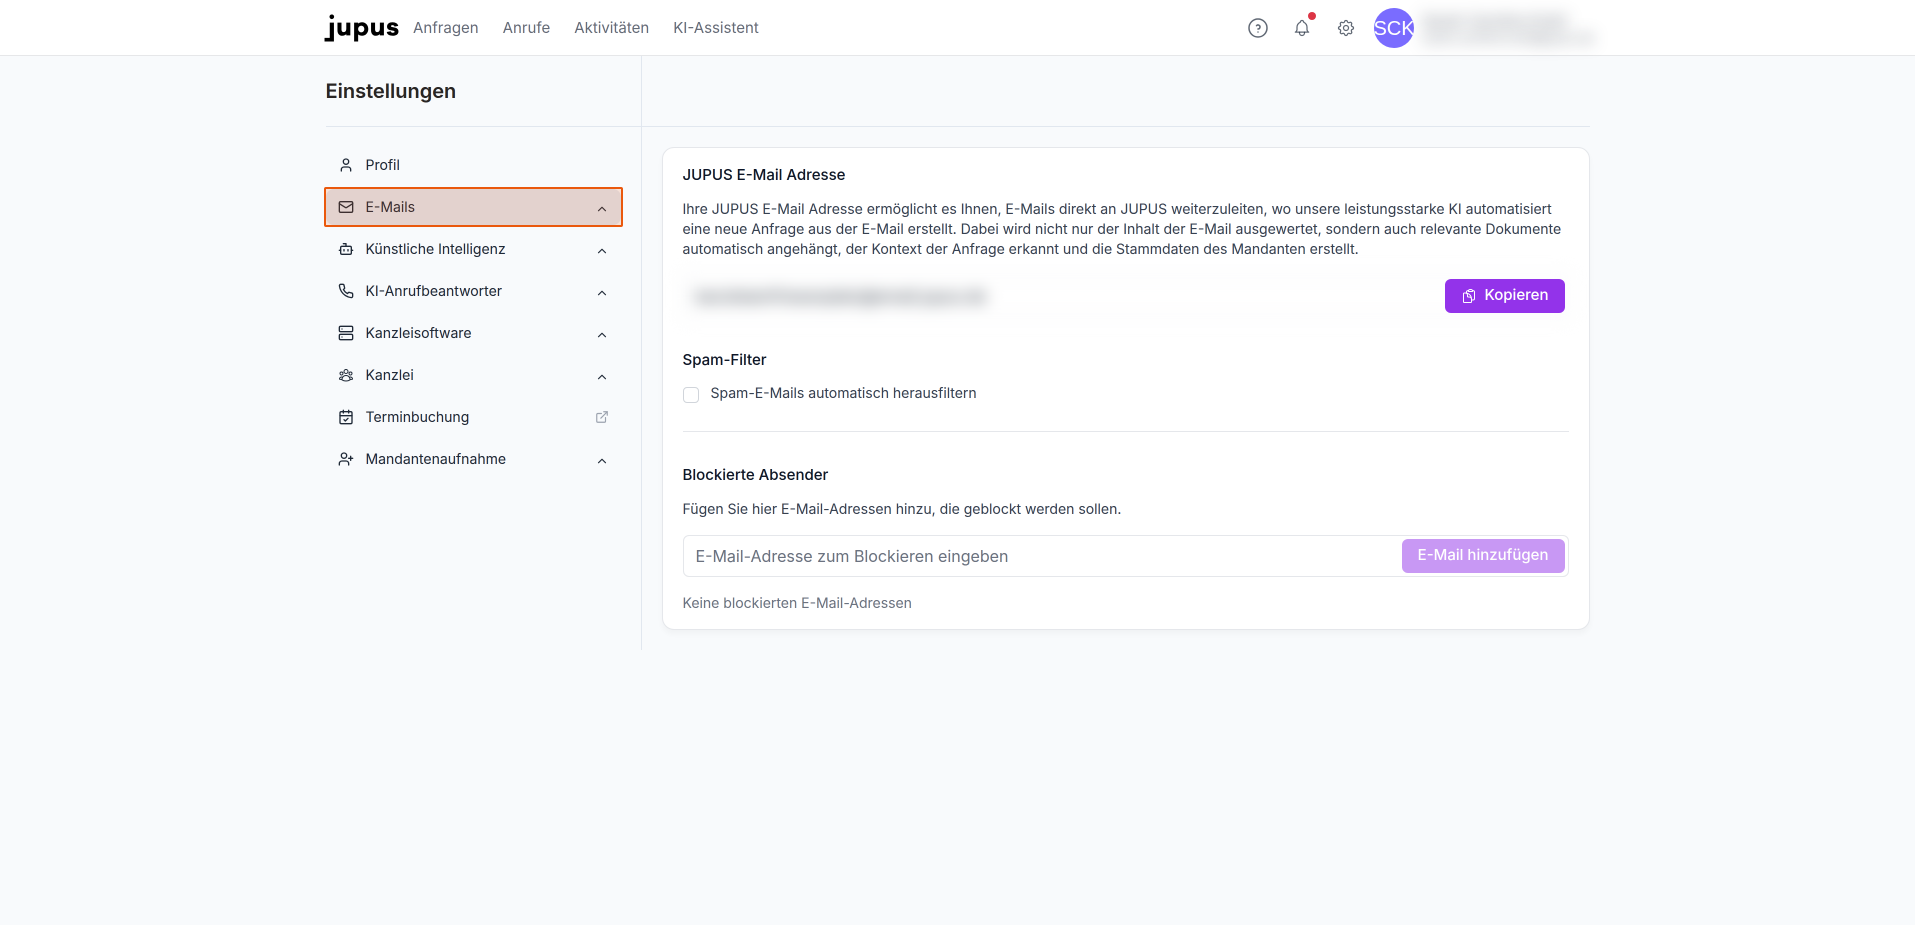Screen dimensions: 1915x929
Task: Click the Profil person icon
Action: pos(346,165)
